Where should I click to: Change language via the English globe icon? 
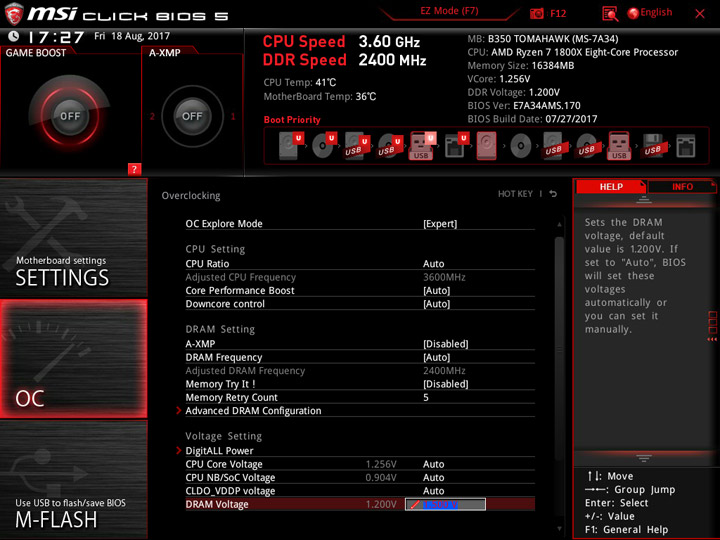tap(633, 13)
